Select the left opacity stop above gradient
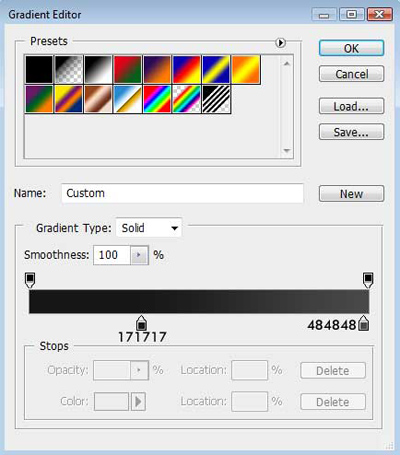Screen dimensions: 400x455 click(x=30, y=280)
